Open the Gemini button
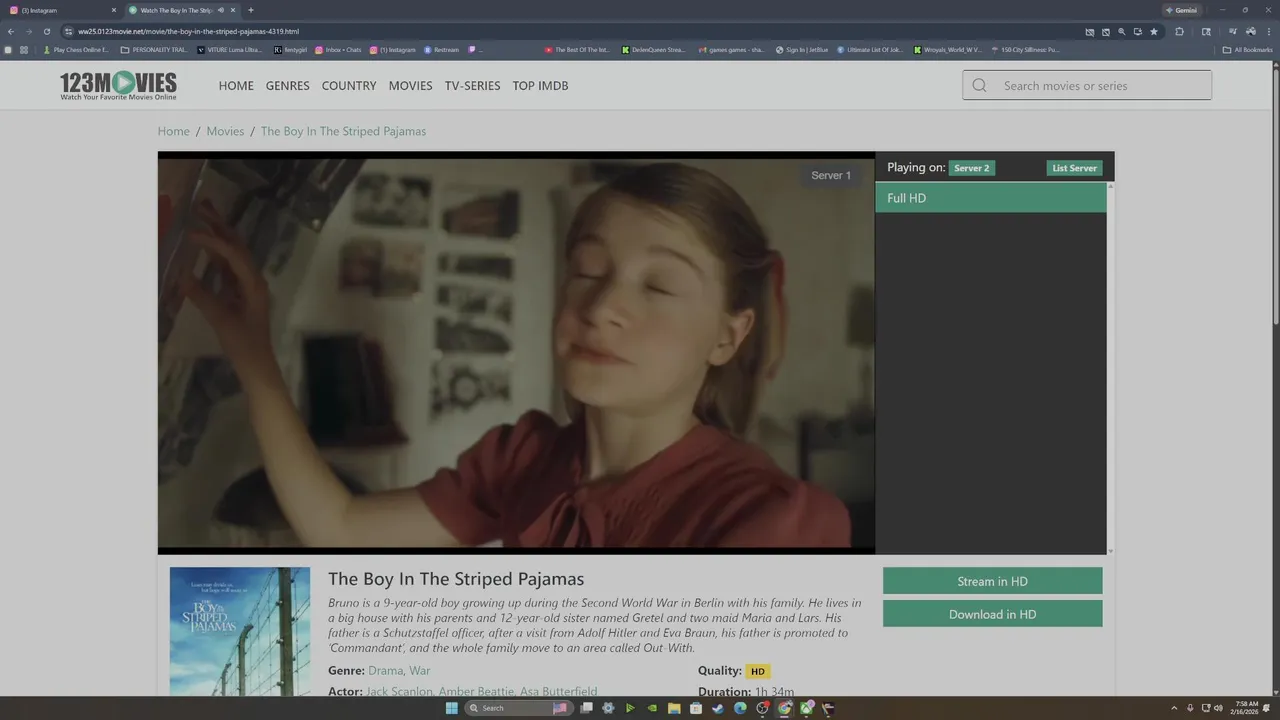 pyautogui.click(x=1181, y=10)
